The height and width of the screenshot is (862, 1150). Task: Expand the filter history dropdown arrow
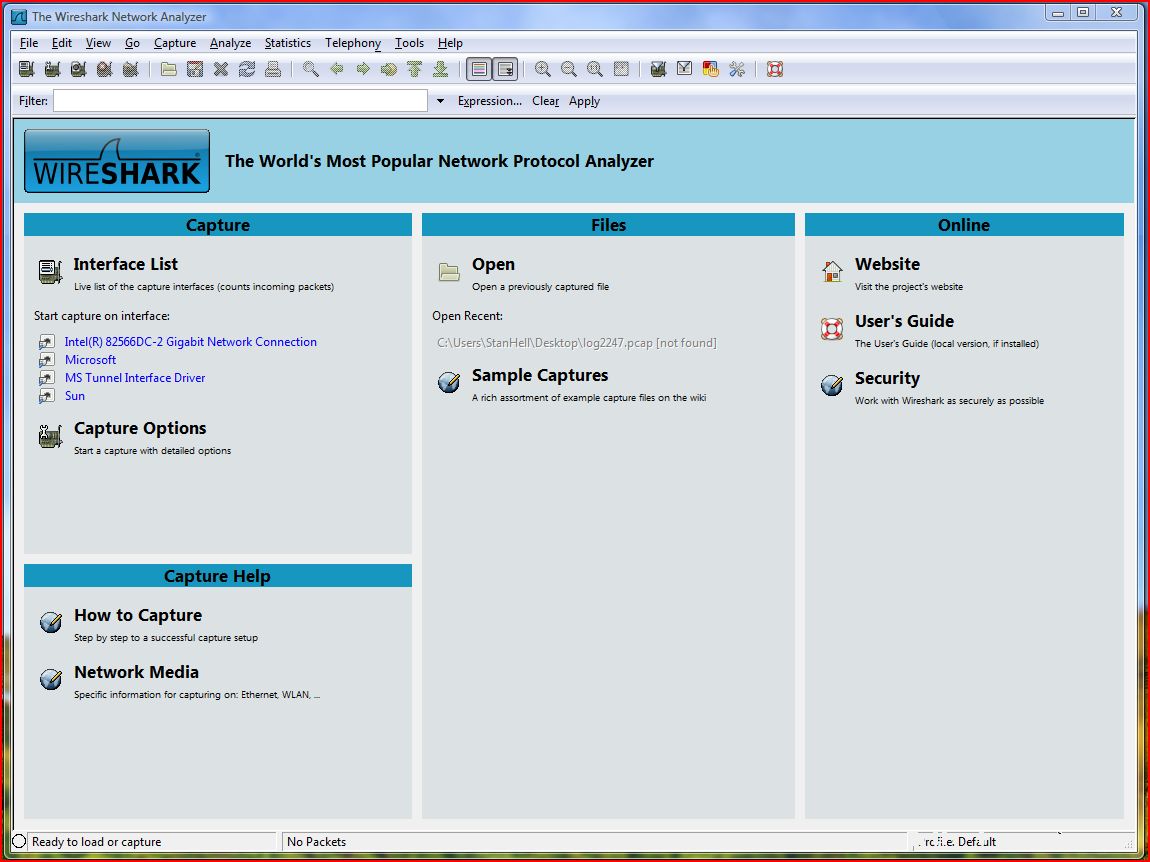coord(440,101)
